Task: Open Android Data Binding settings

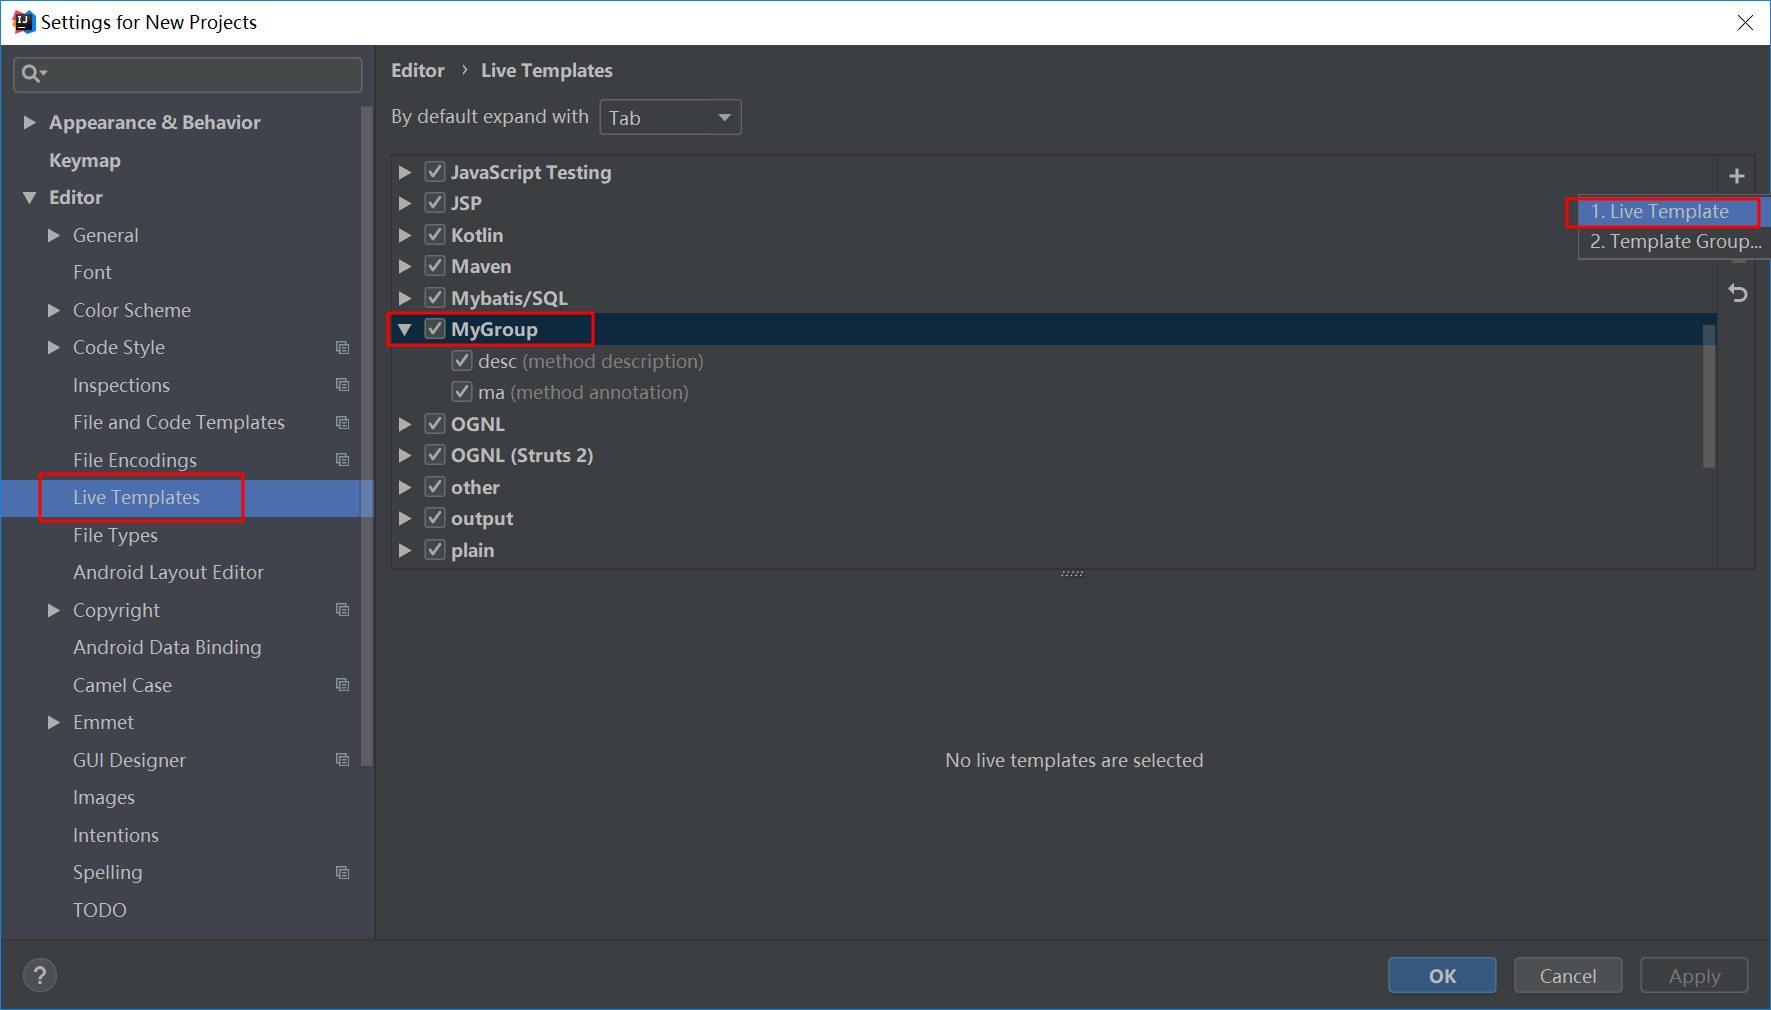Action: (167, 647)
